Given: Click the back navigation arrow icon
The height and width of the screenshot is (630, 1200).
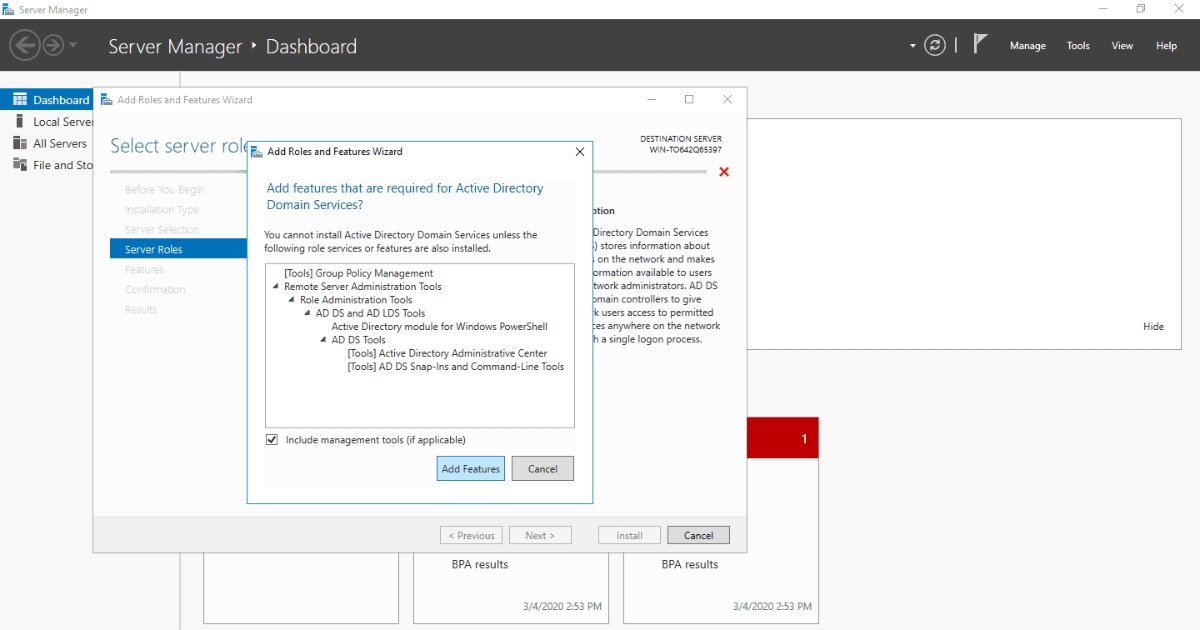Looking at the screenshot, I should tap(25, 45).
